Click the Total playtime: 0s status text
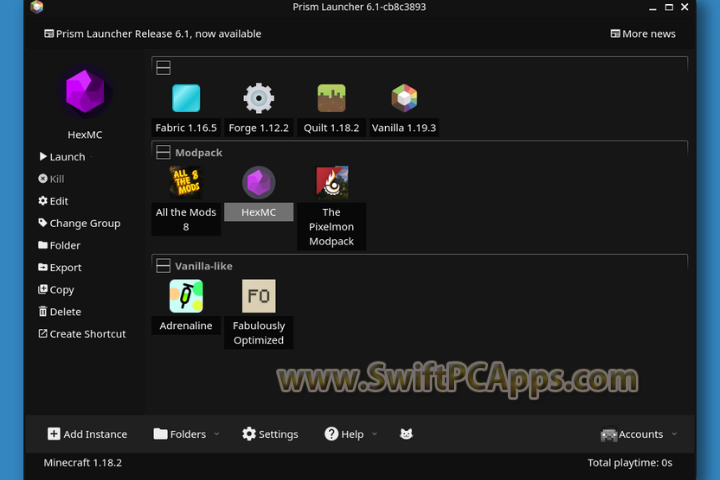Screen dimensions: 720x480 630,463
